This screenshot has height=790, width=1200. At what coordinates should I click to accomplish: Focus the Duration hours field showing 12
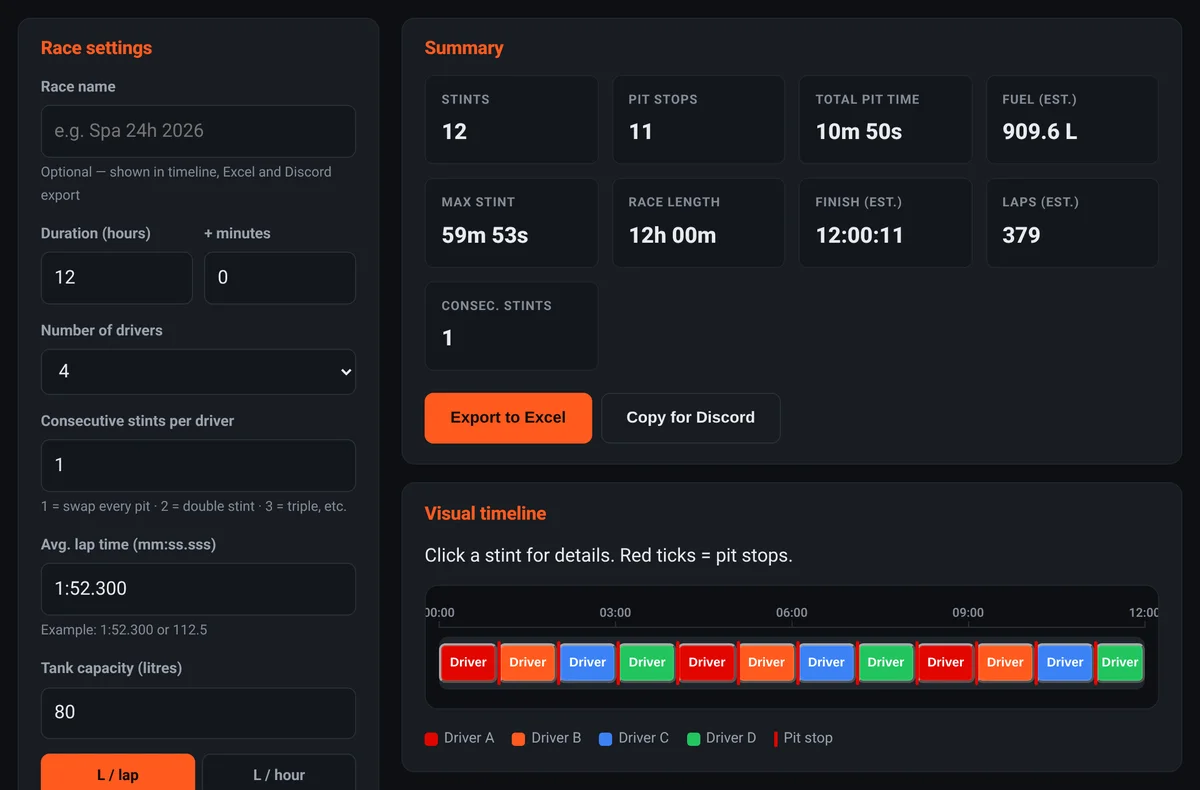[x=116, y=278]
